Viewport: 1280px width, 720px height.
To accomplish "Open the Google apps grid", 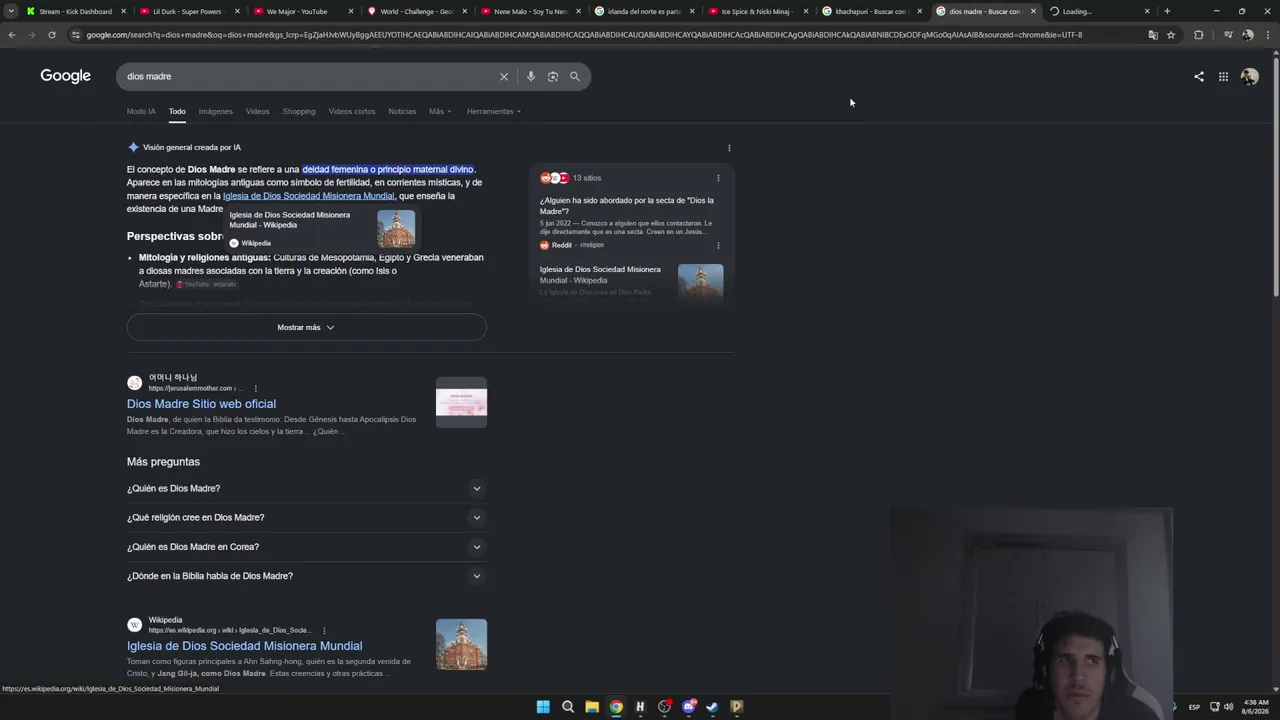I will (x=1223, y=76).
